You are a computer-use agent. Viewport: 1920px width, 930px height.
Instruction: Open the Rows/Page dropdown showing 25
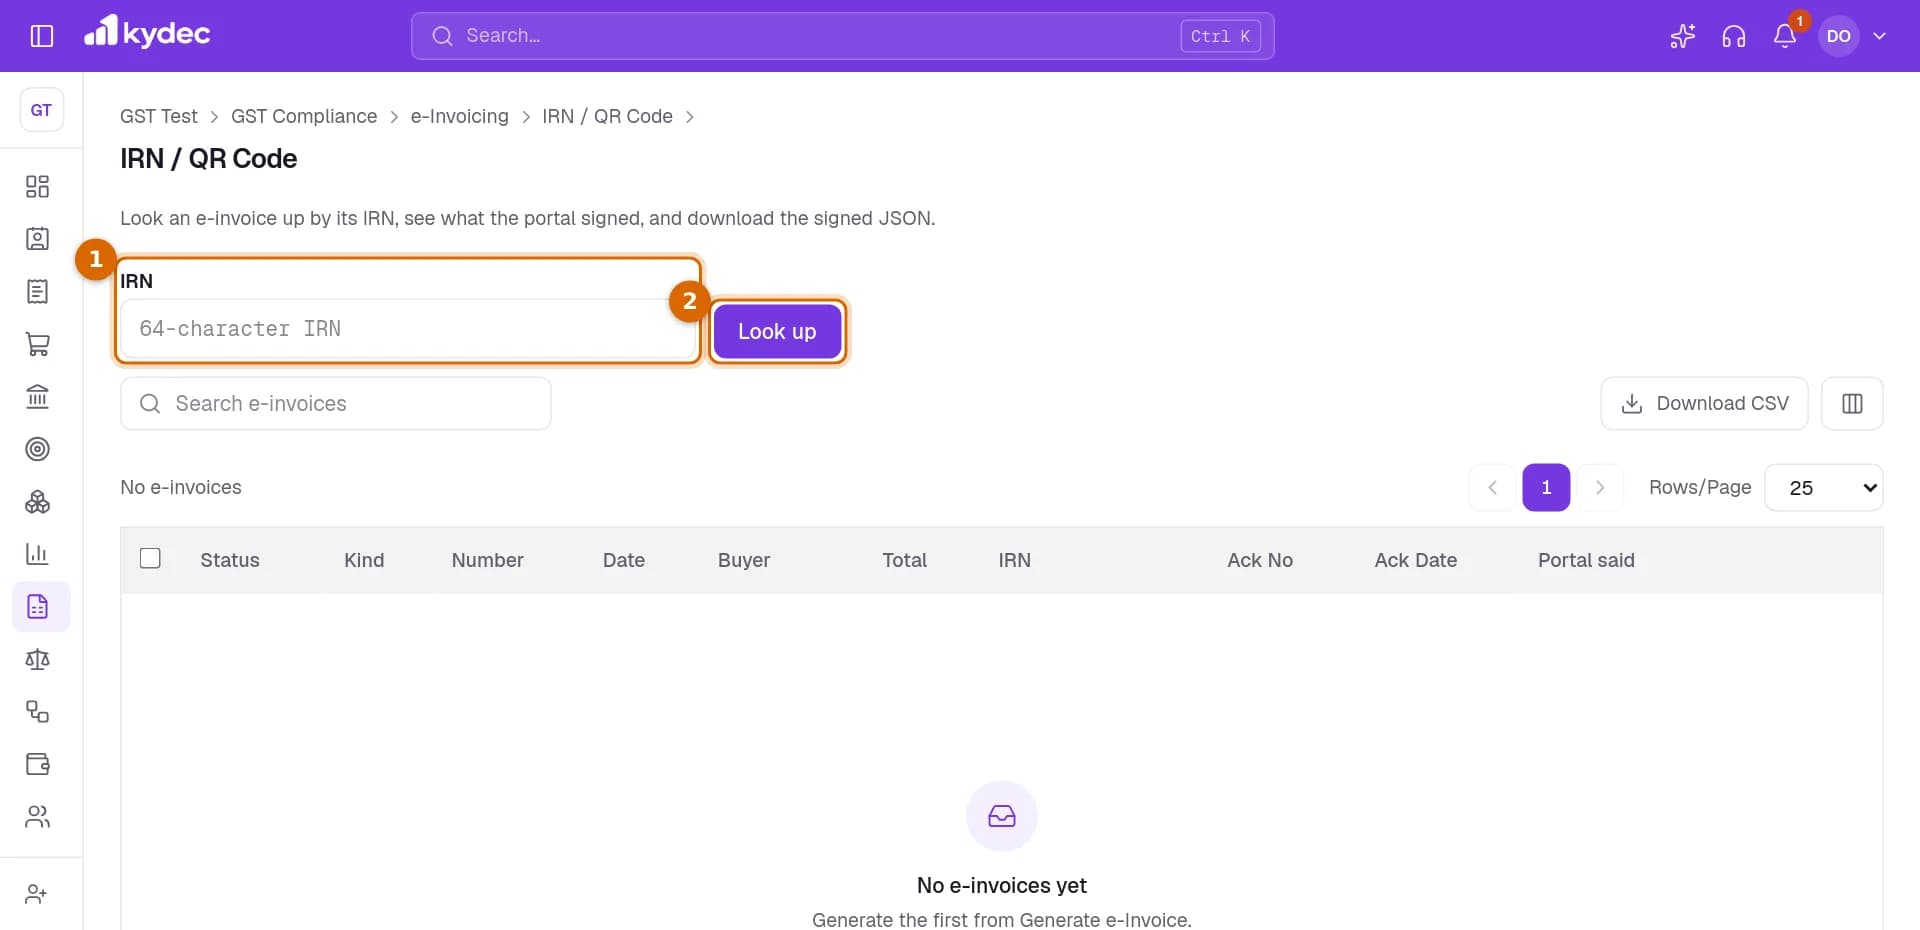[x=1824, y=488]
